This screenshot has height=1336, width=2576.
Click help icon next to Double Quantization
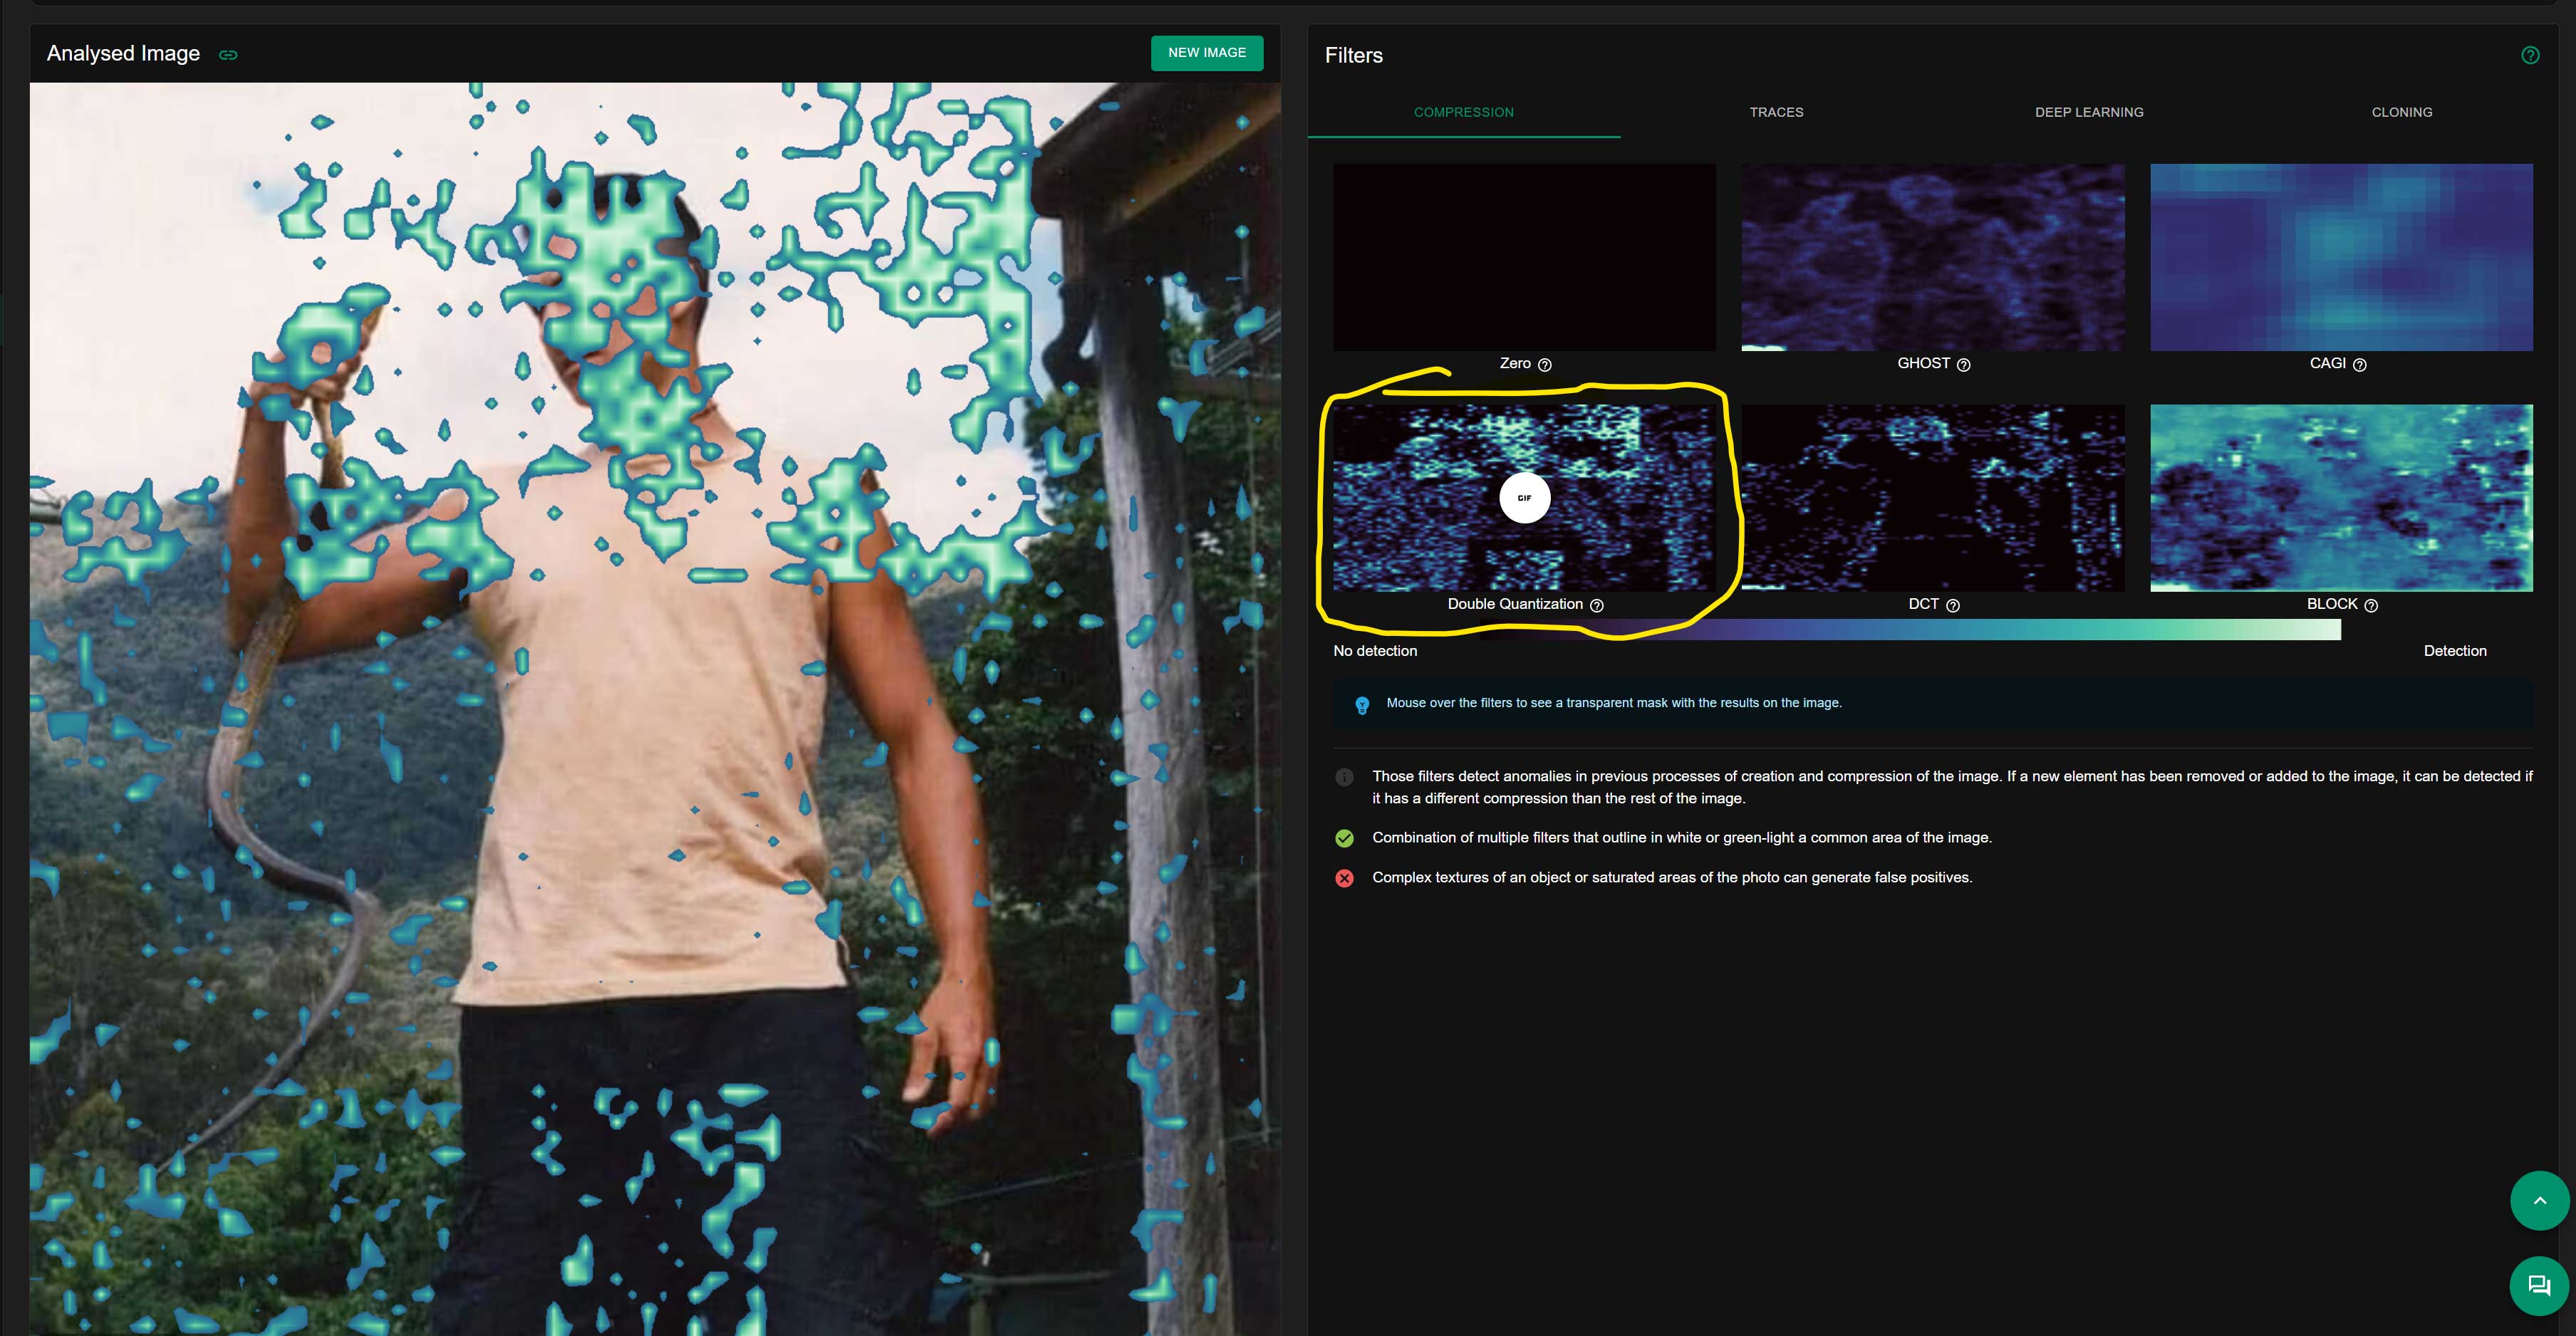pyautogui.click(x=1596, y=605)
